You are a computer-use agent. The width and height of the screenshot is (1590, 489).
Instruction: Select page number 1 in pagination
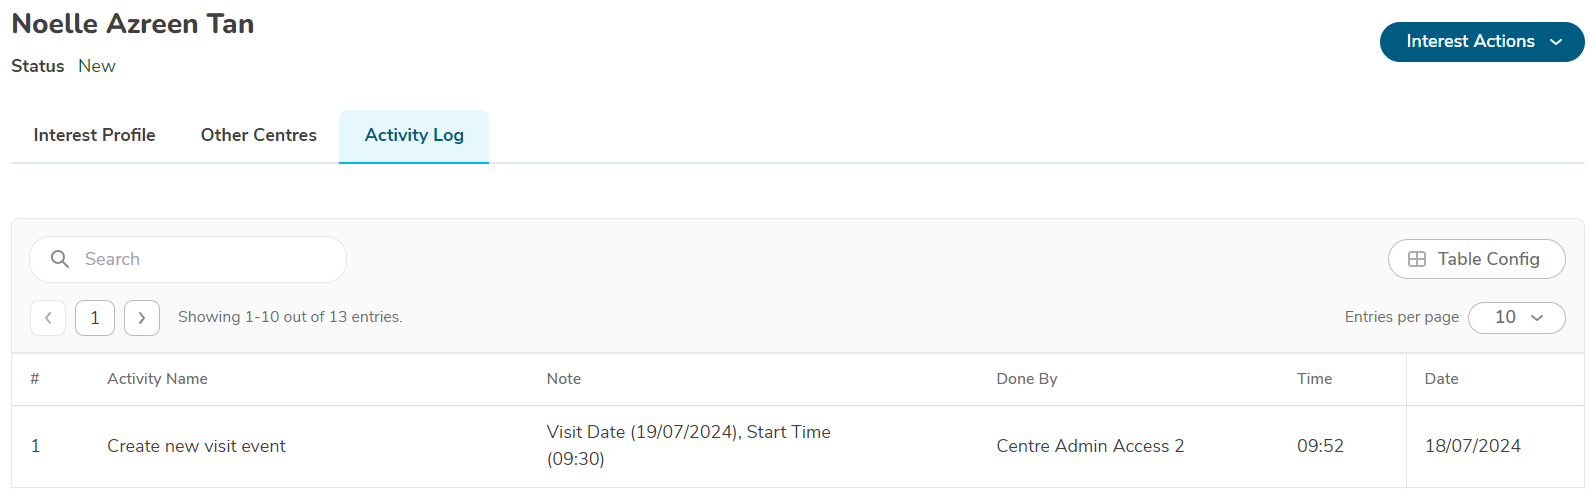[95, 318]
